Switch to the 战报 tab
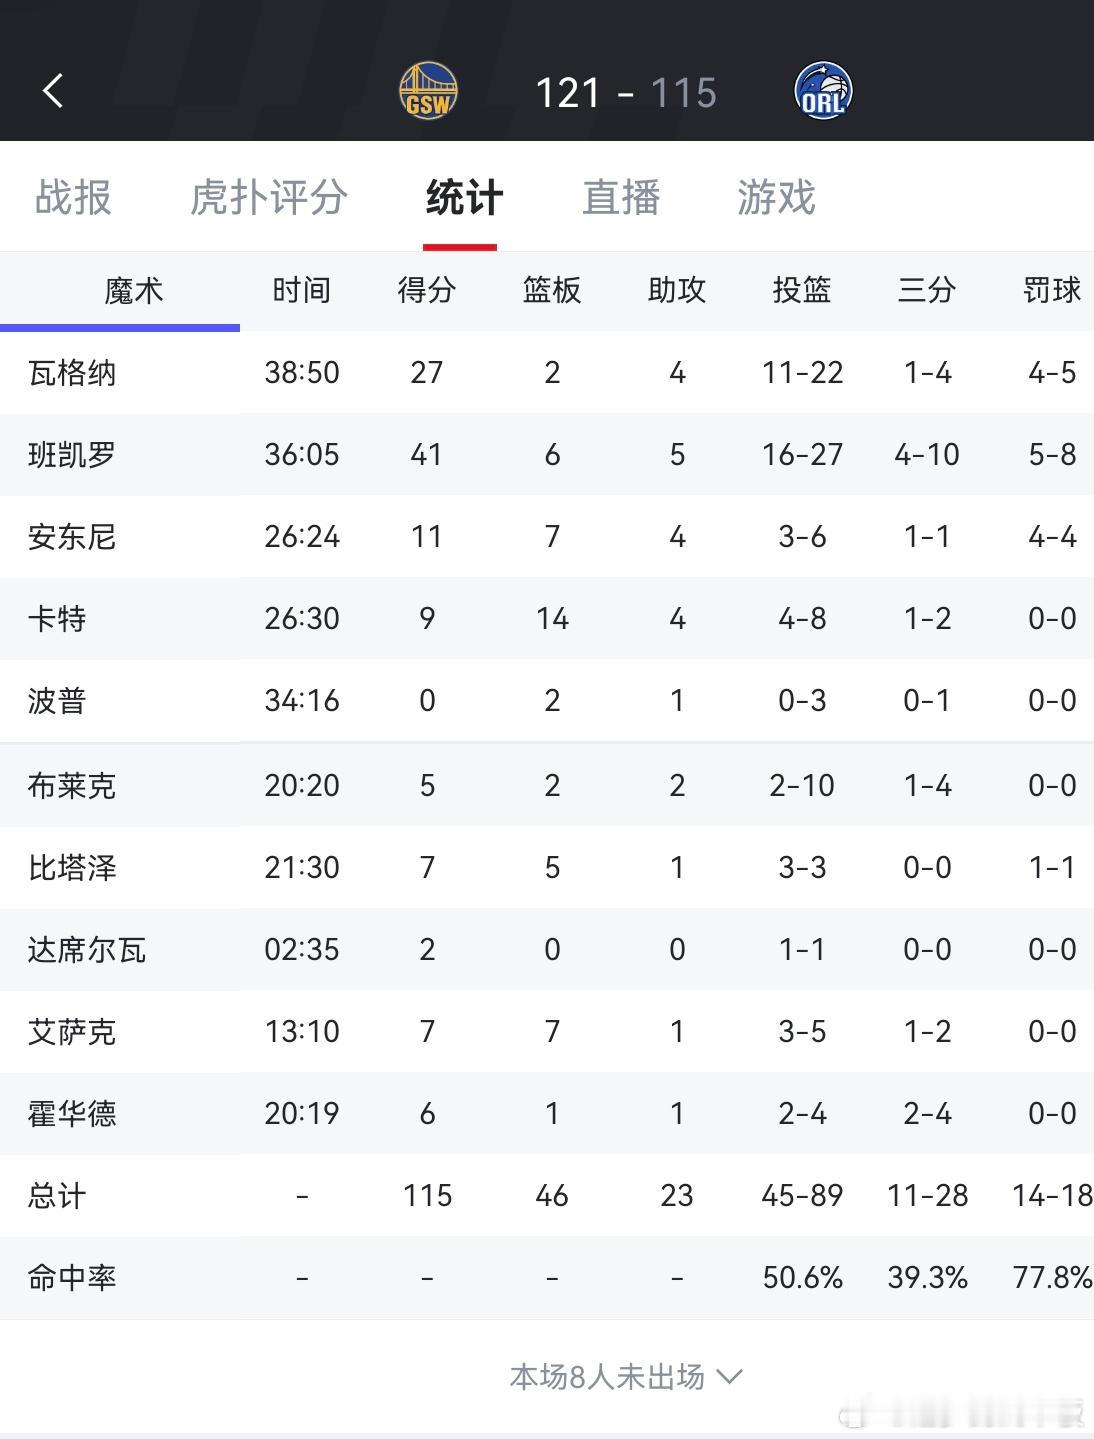1094x1439 pixels. click(x=73, y=197)
